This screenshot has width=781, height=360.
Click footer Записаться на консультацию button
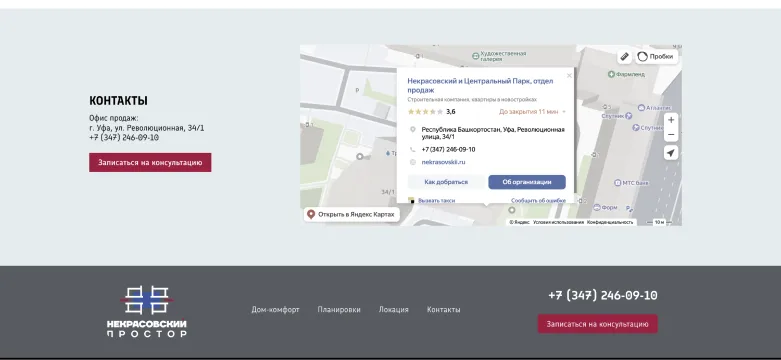coord(597,324)
